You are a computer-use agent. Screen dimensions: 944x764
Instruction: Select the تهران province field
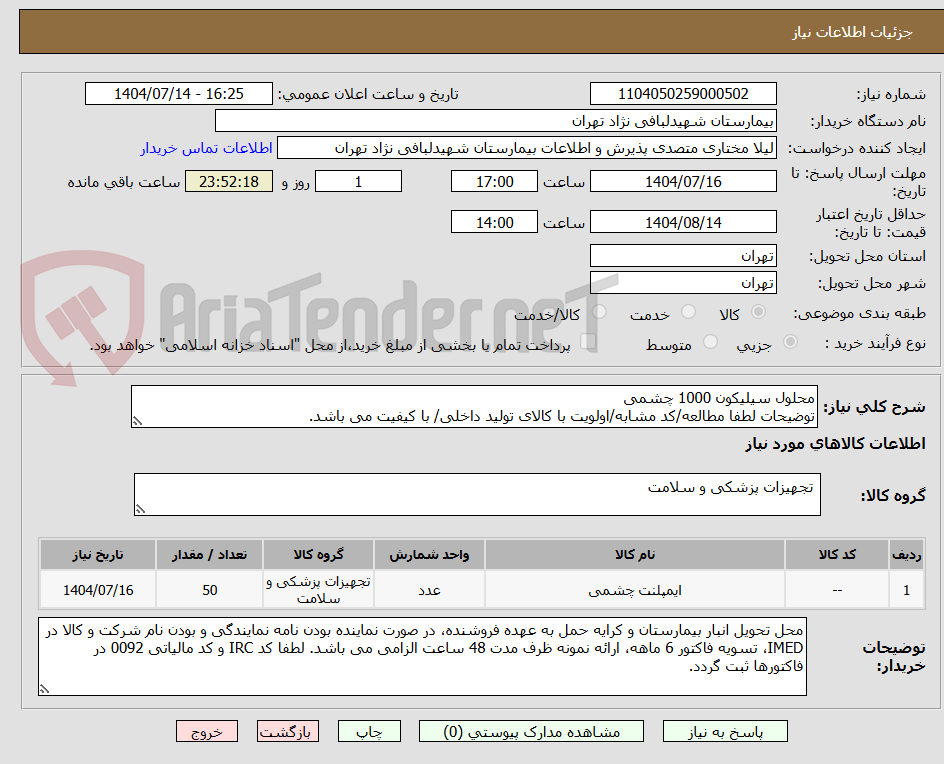pos(683,255)
